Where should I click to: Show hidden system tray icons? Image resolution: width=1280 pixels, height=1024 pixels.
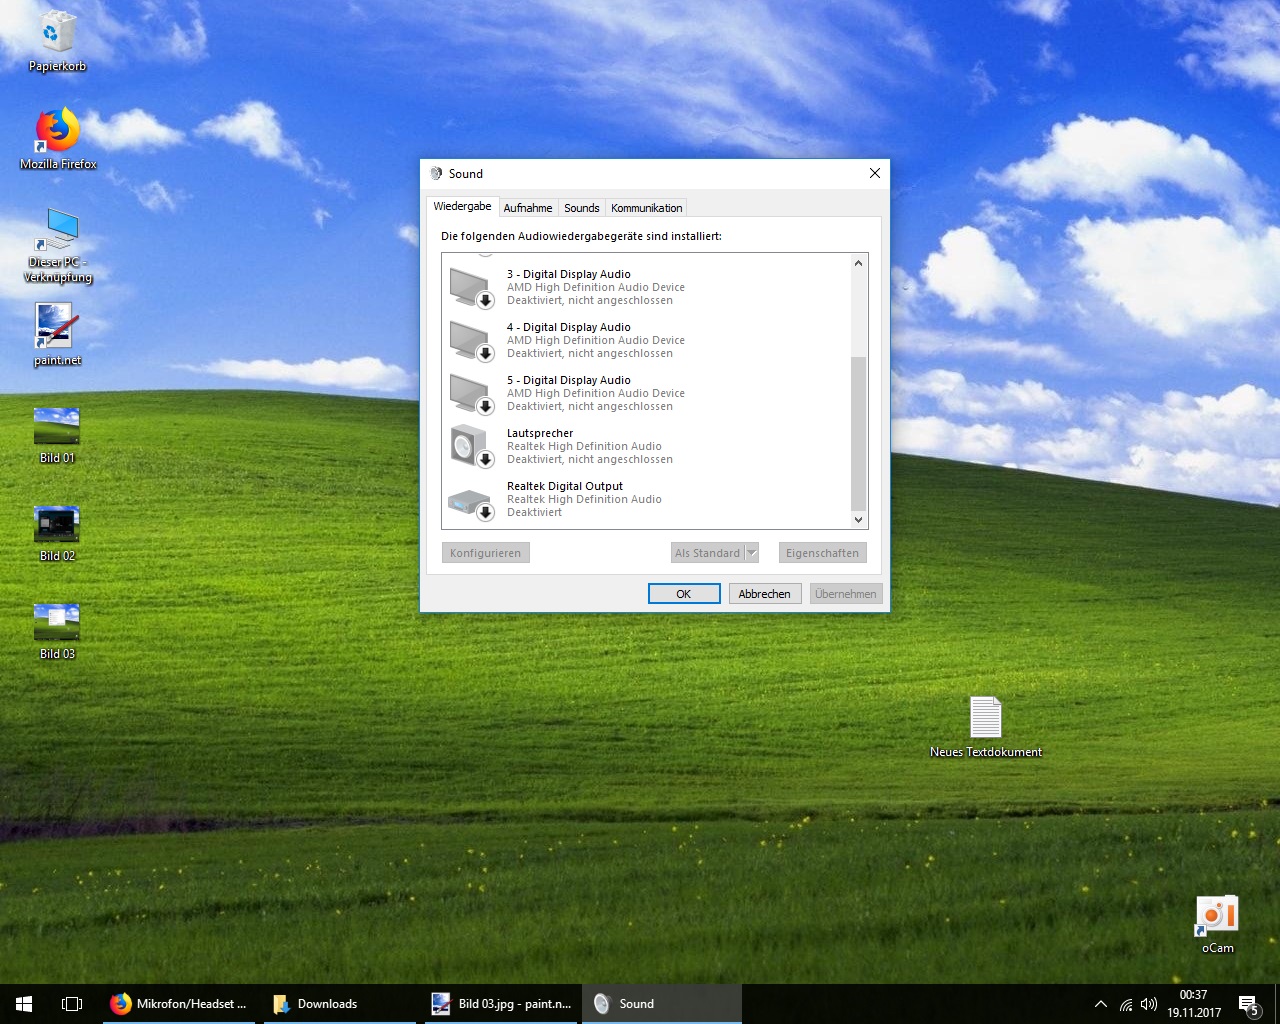1101,1004
